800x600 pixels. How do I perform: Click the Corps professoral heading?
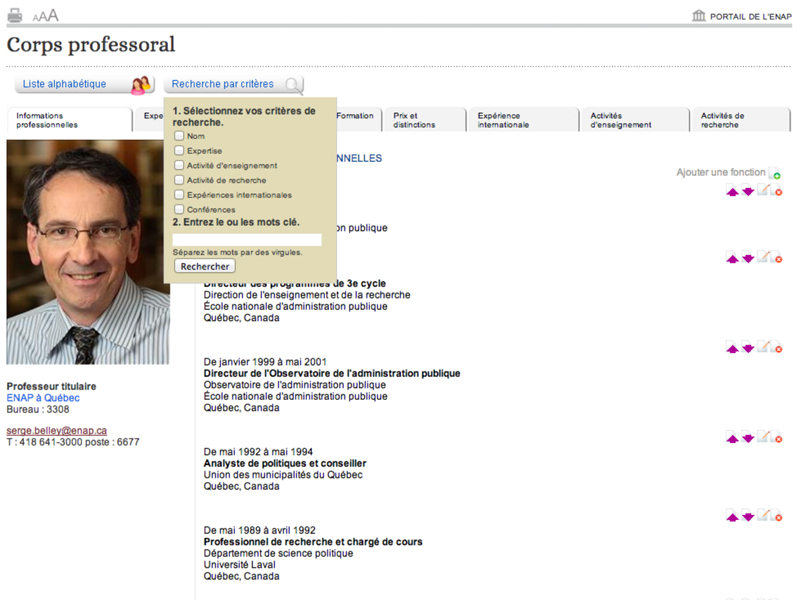tap(91, 45)
